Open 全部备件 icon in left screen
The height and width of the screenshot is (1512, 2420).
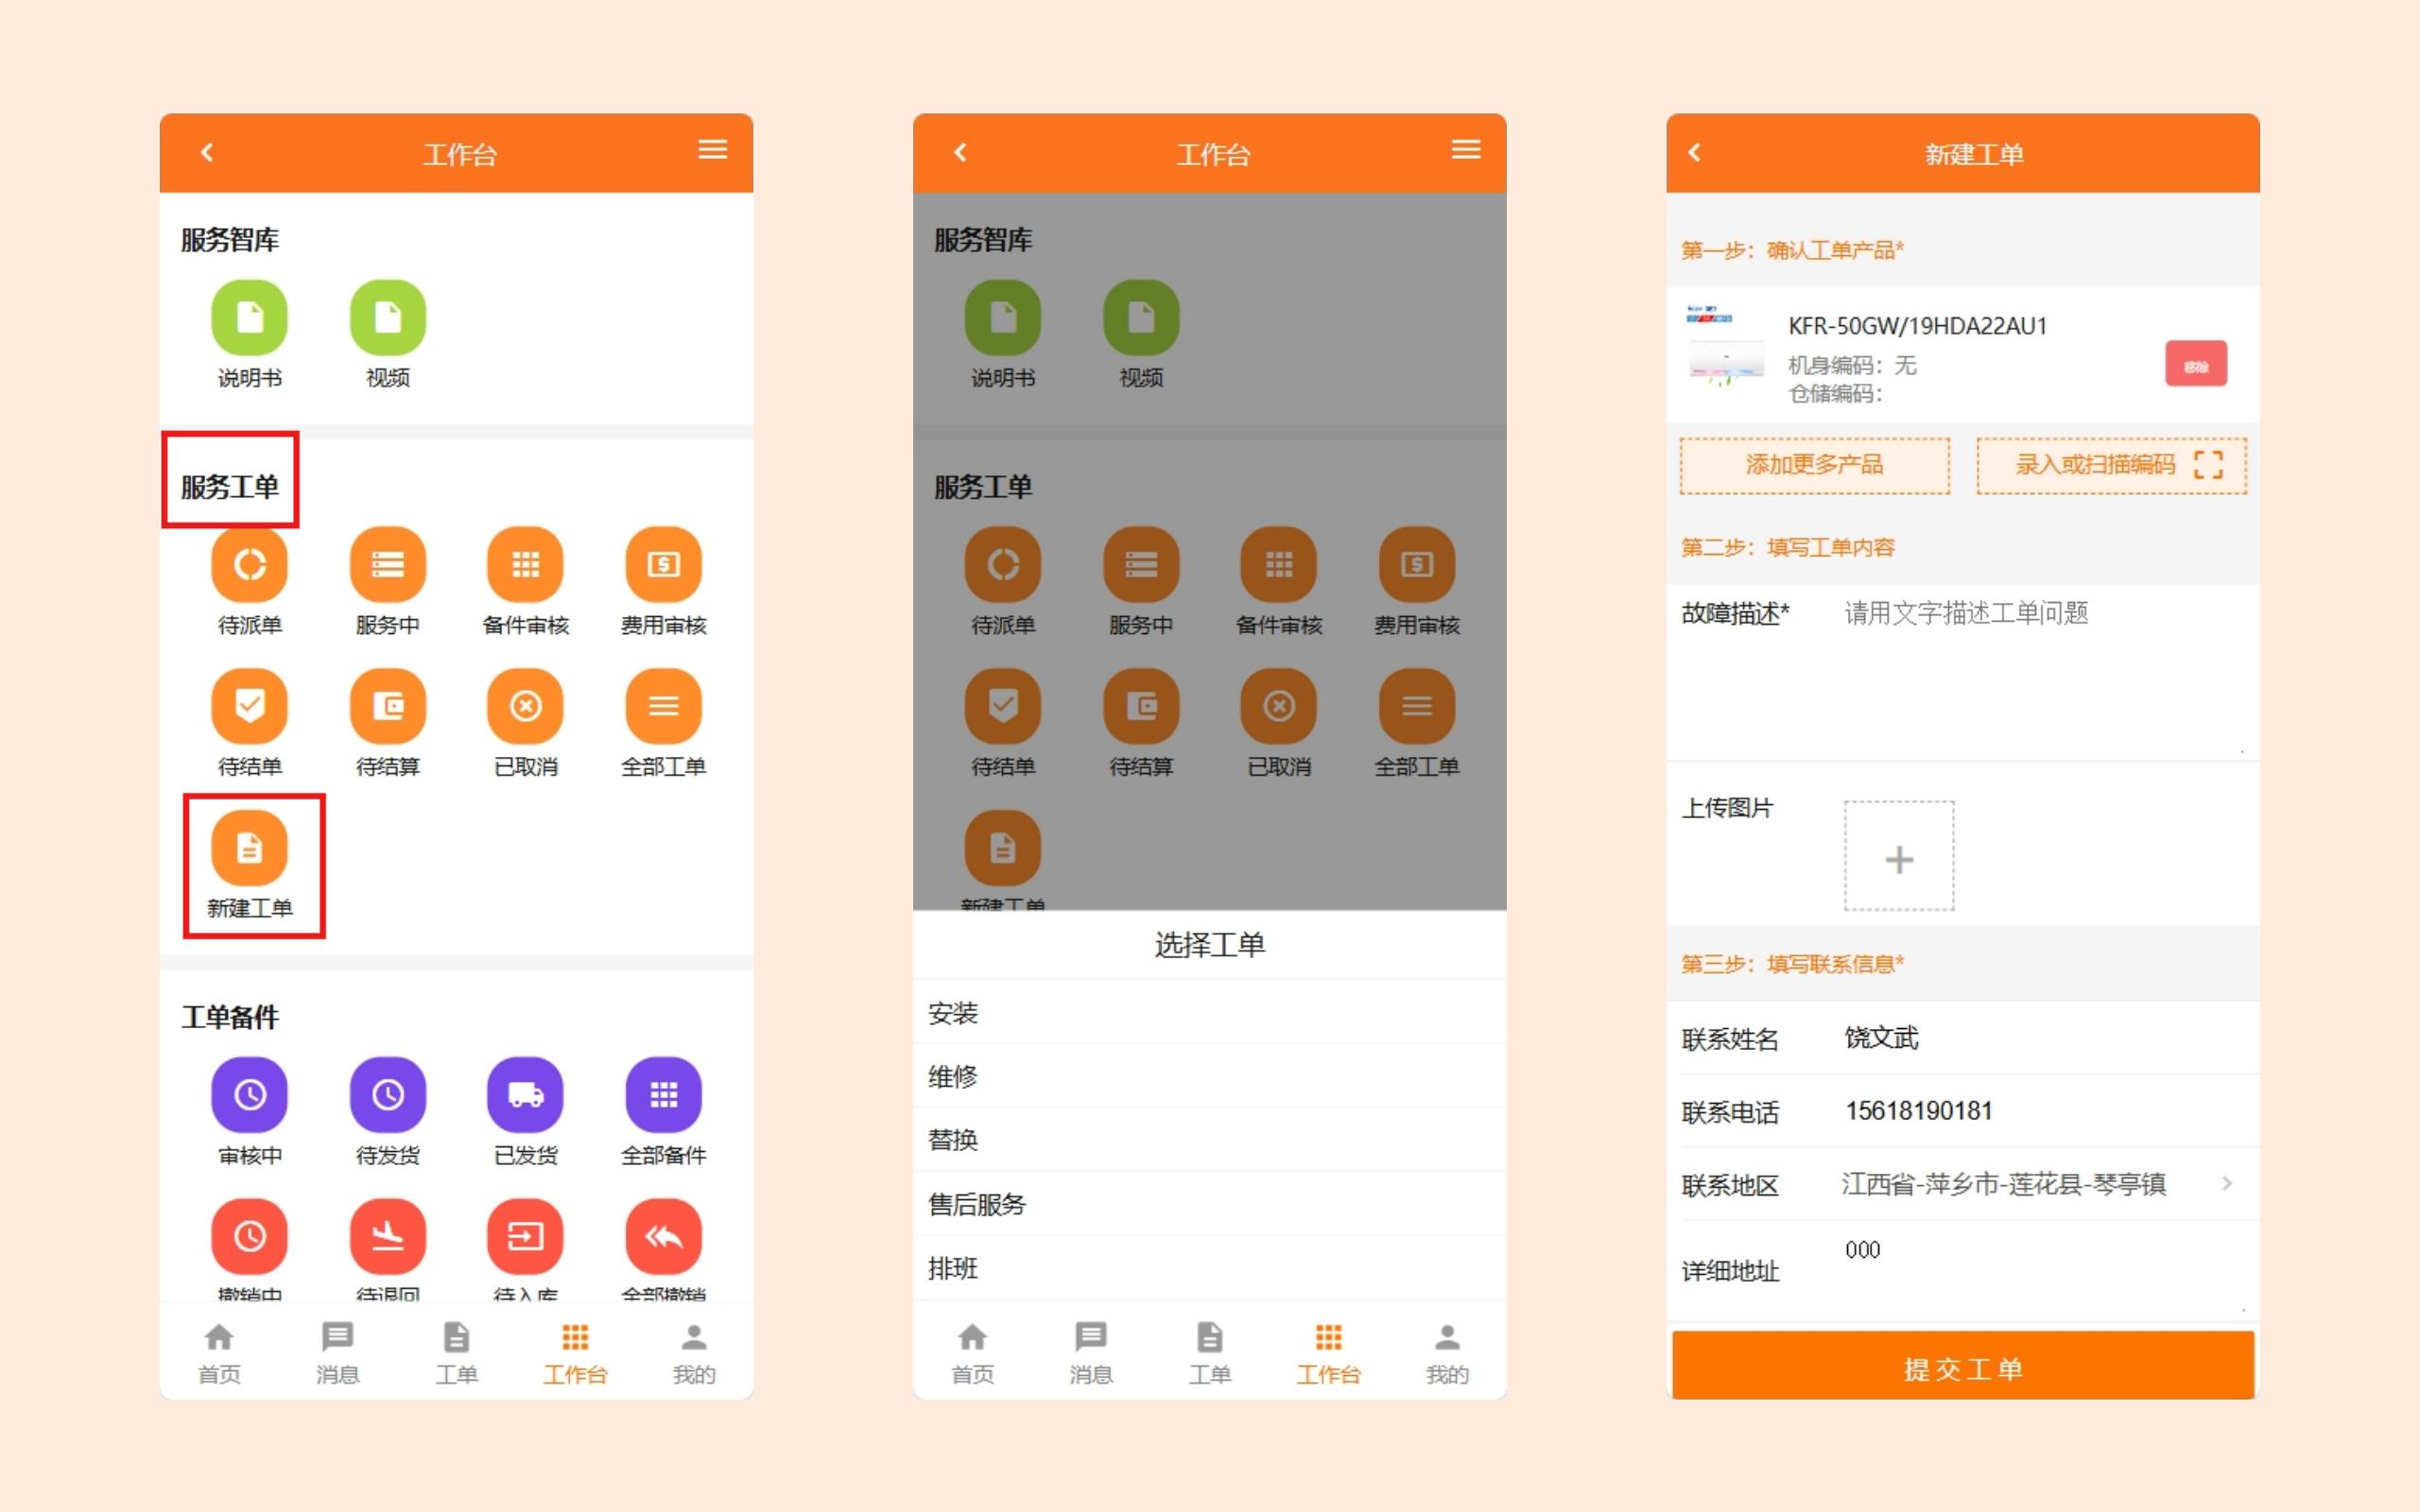664,1095
